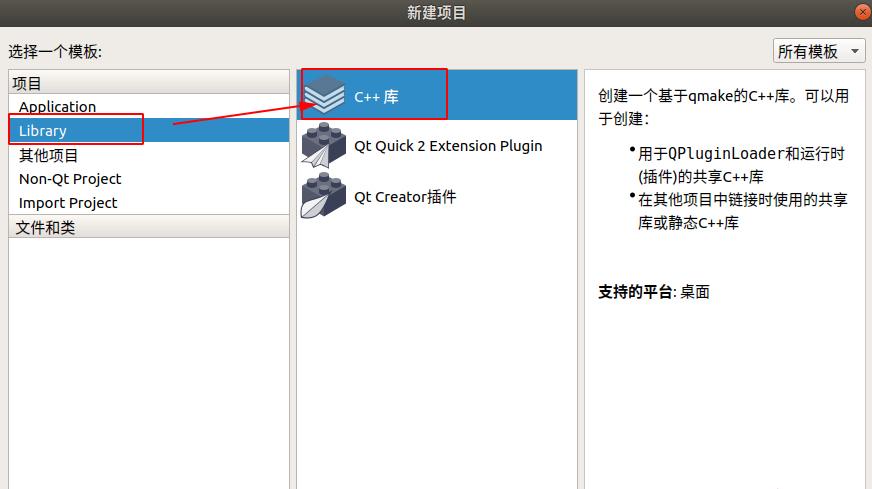872x489 pixels.
Task: Click the 项目 section header
Action: pyautogui.click(x=149, y=83)
